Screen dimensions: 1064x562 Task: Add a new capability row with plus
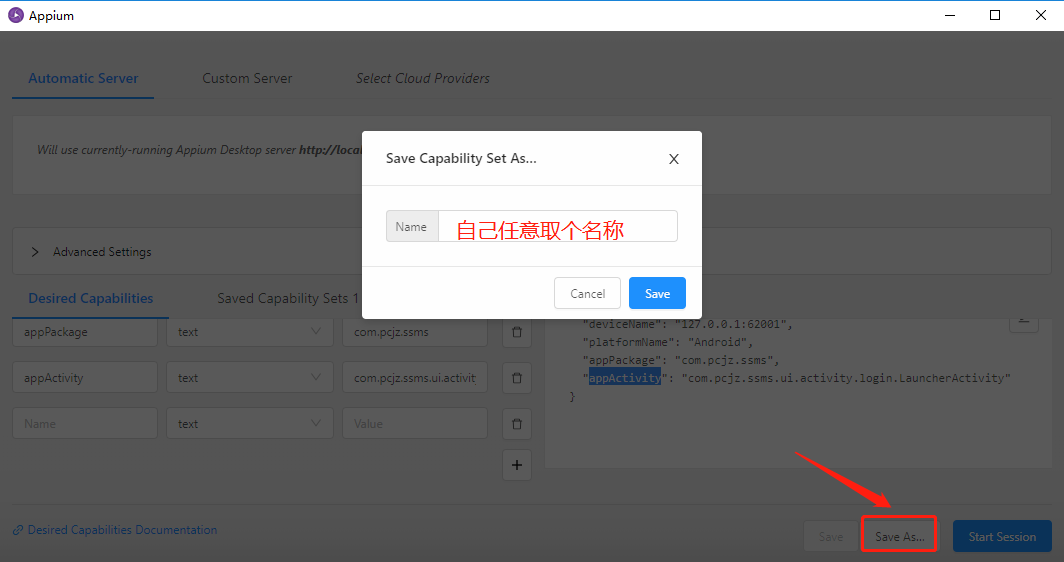pos(516,465)
